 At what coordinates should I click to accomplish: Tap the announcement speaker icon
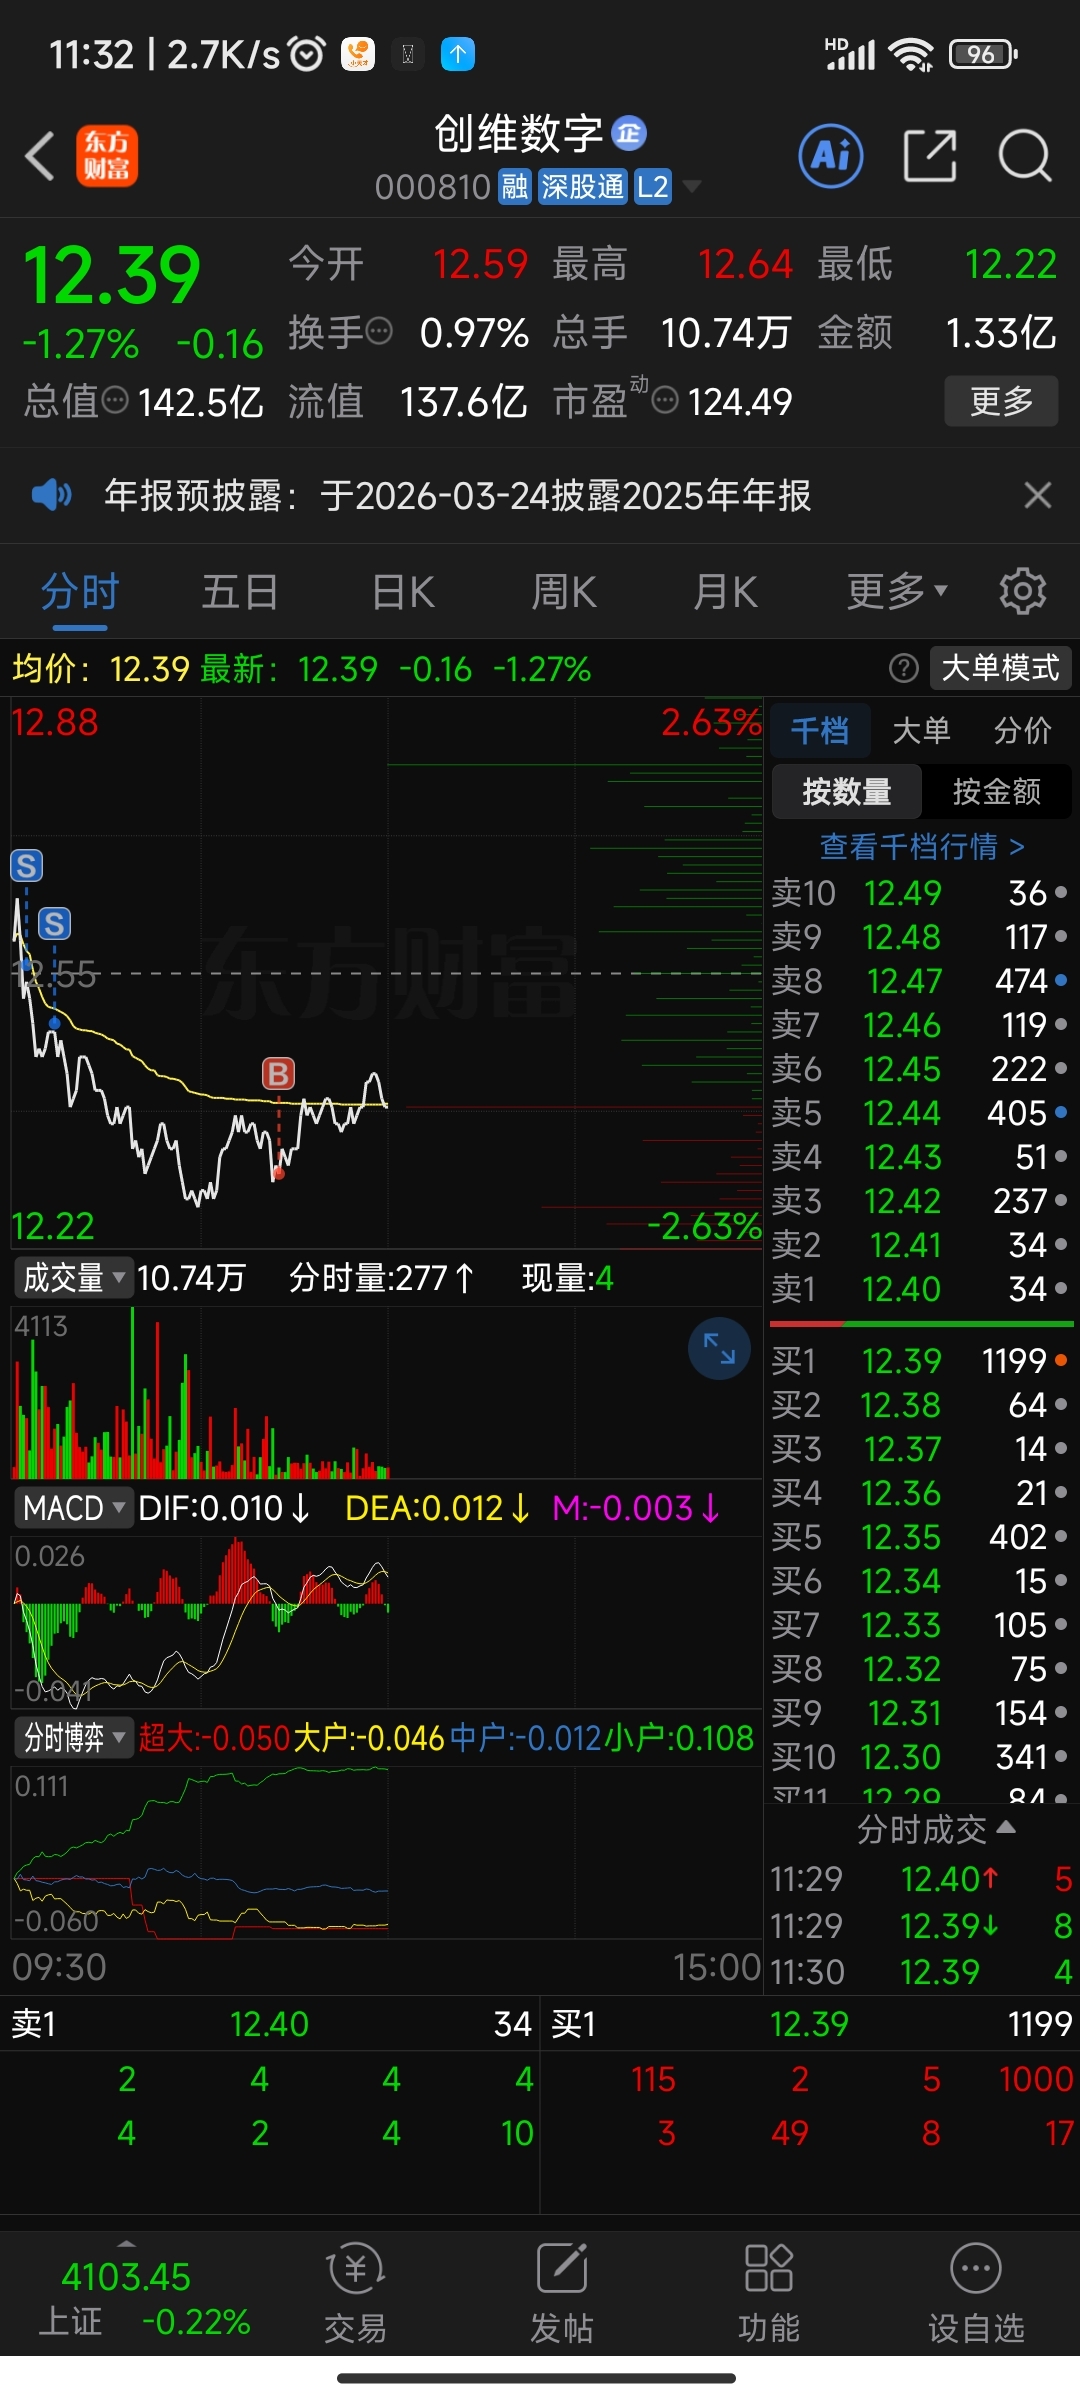[52, 495]
